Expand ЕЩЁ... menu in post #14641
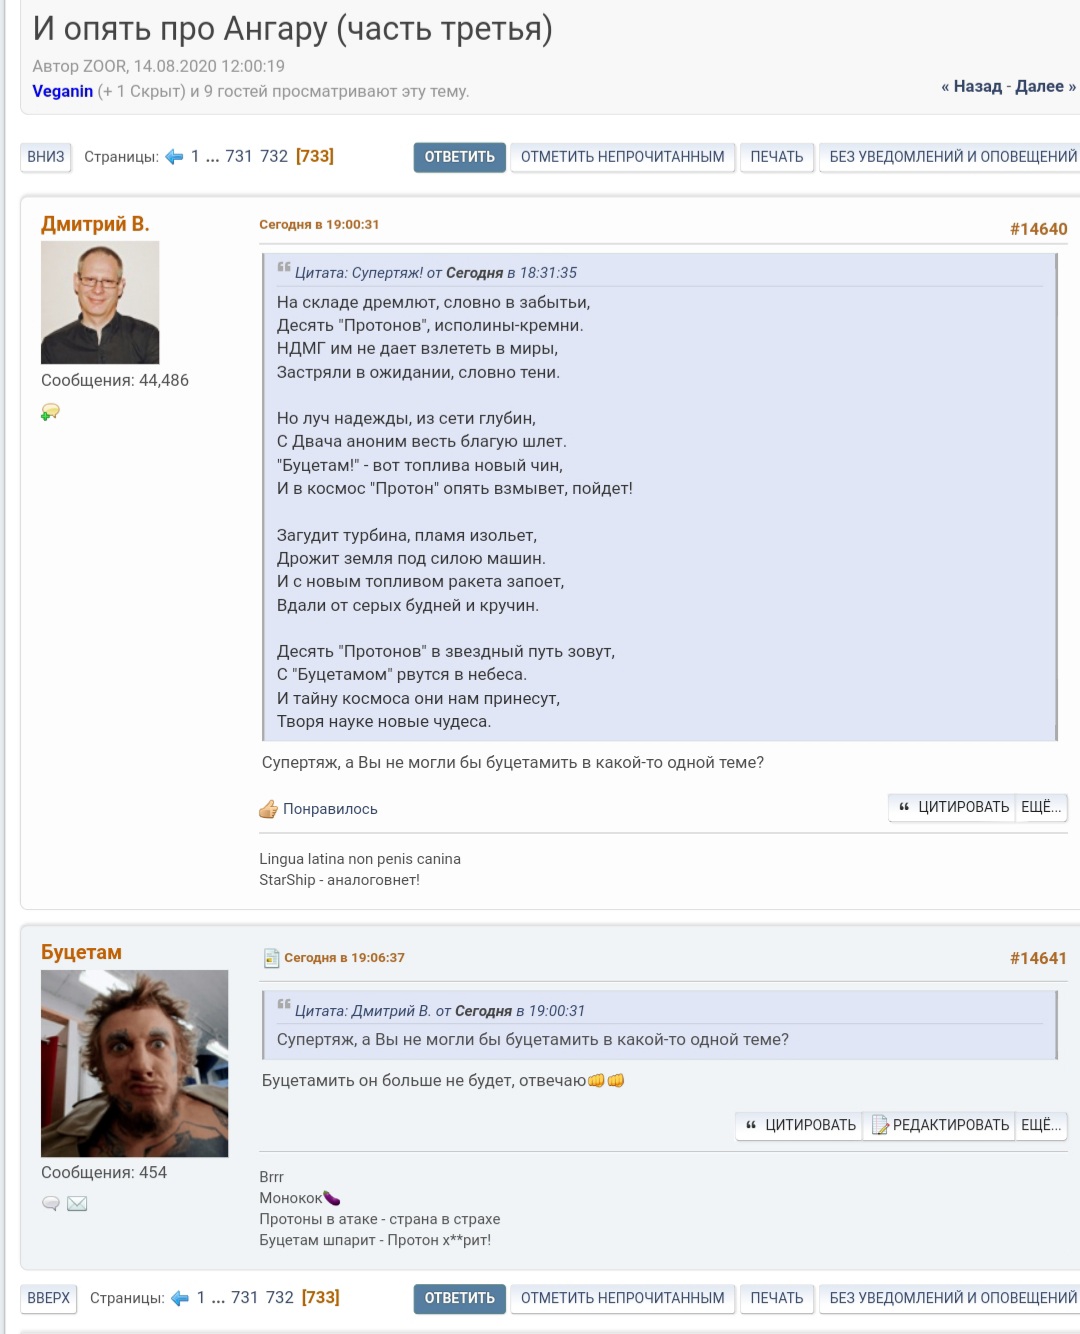1080x1334 pixels. [1041, 1125]
